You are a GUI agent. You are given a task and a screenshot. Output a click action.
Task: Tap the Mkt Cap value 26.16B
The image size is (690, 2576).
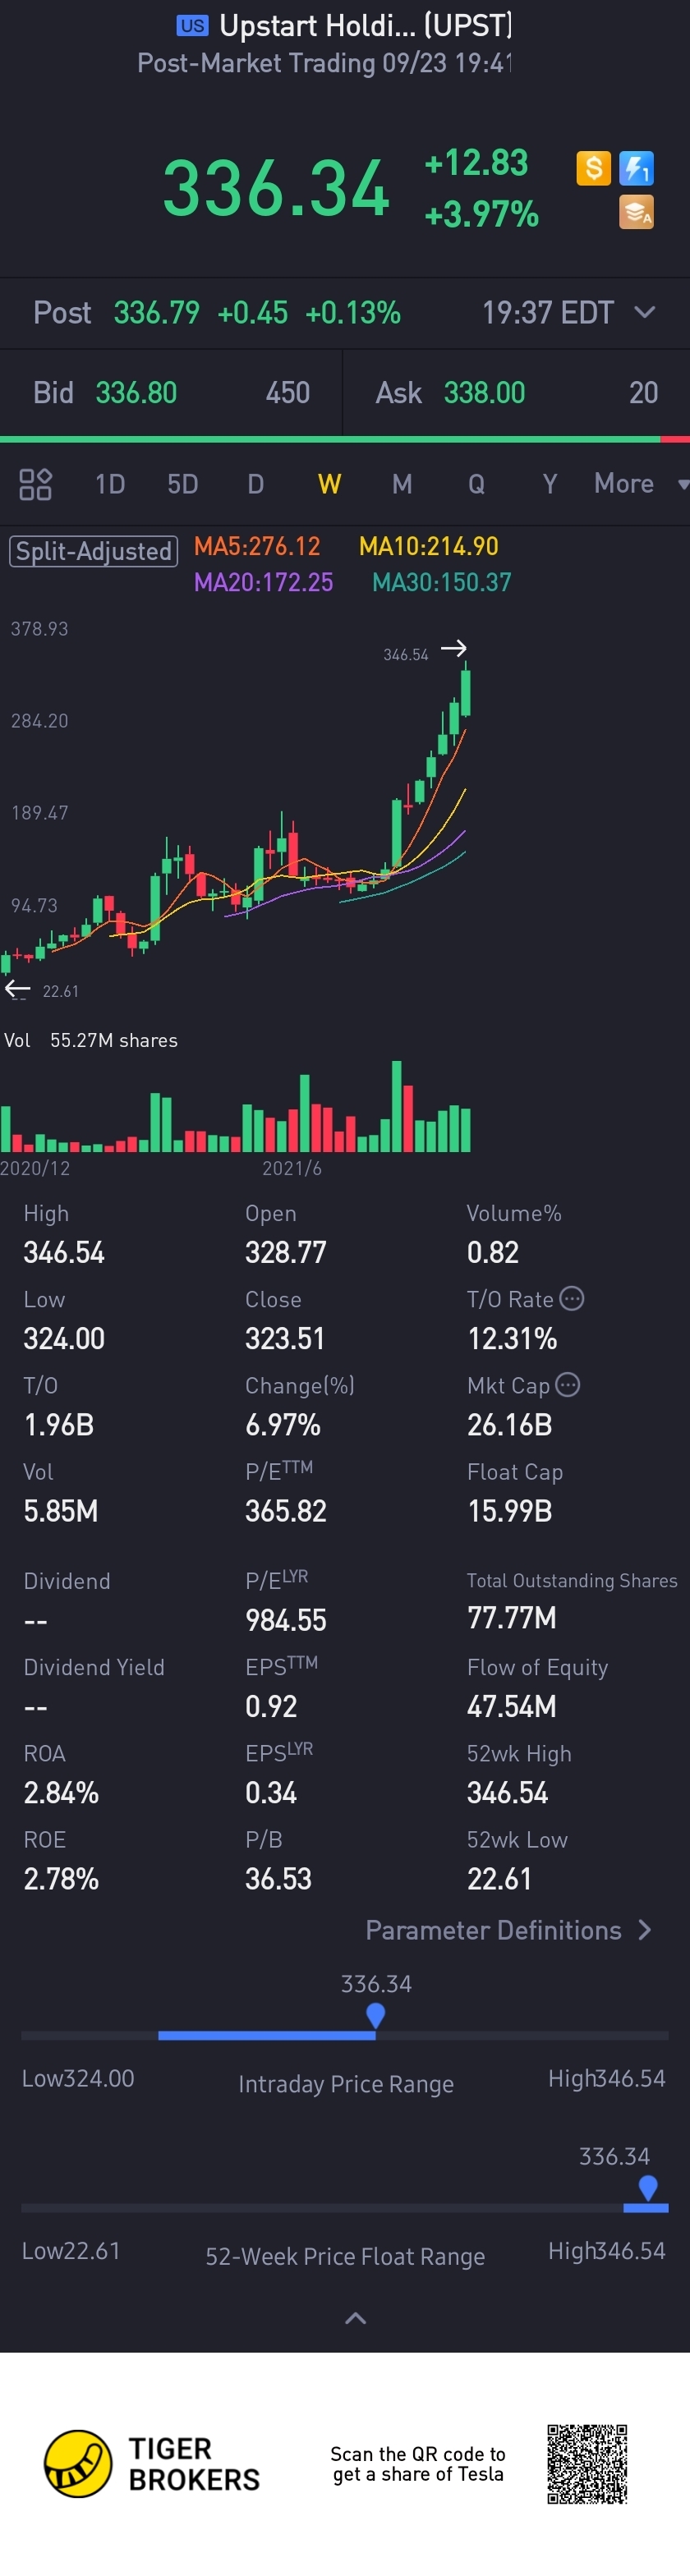click(509, 1424)
